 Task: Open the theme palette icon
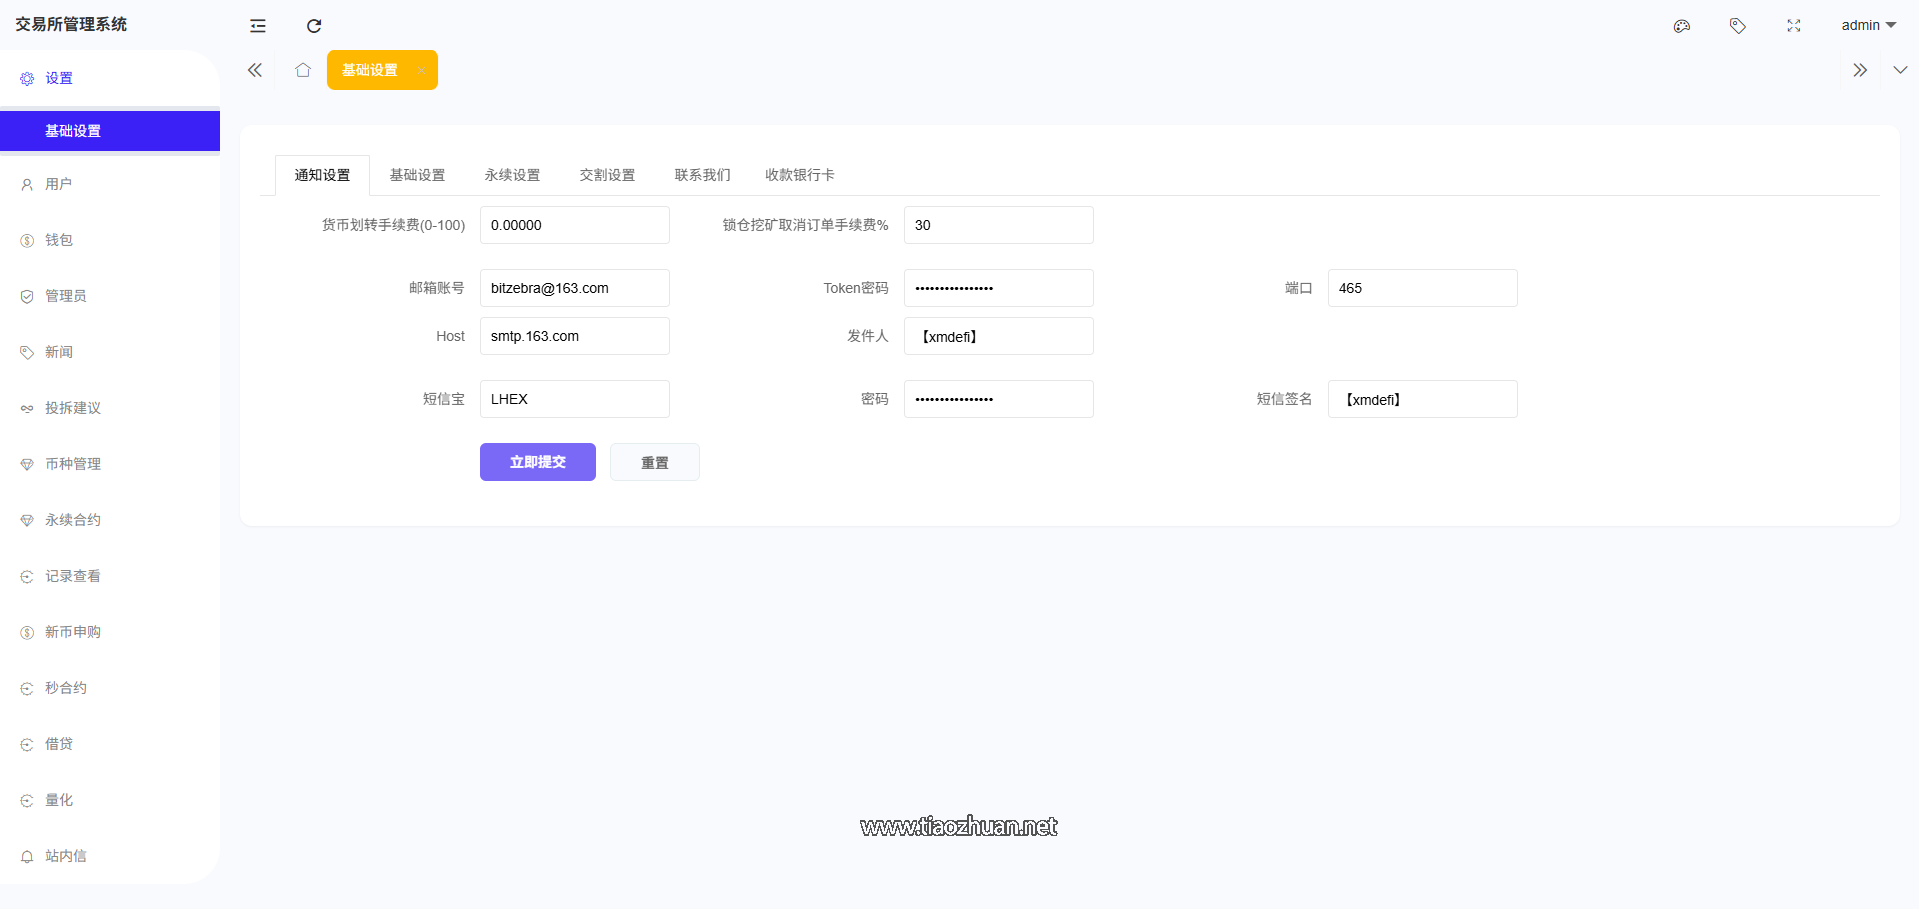pyautogui.click(x=1682, y=26)
